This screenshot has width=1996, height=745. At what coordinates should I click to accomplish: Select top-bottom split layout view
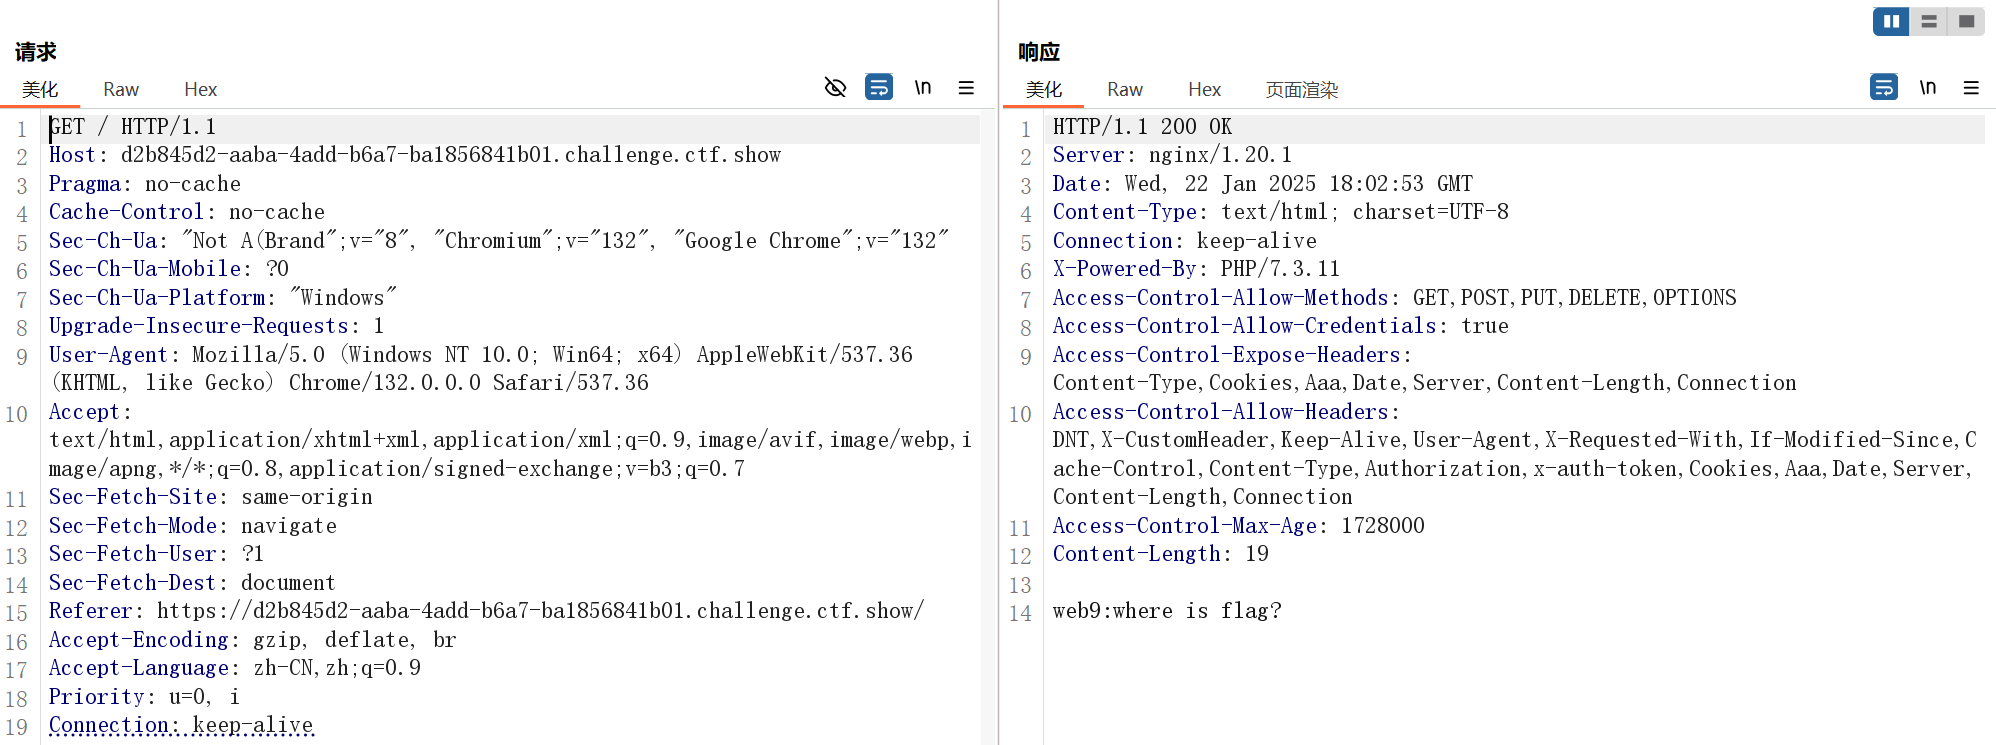click(1929, 21)
